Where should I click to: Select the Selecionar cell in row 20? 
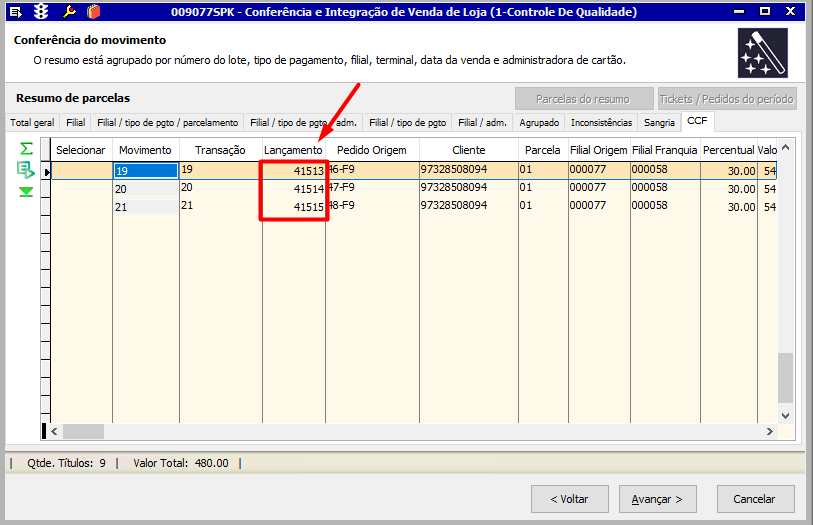[81, 189]
